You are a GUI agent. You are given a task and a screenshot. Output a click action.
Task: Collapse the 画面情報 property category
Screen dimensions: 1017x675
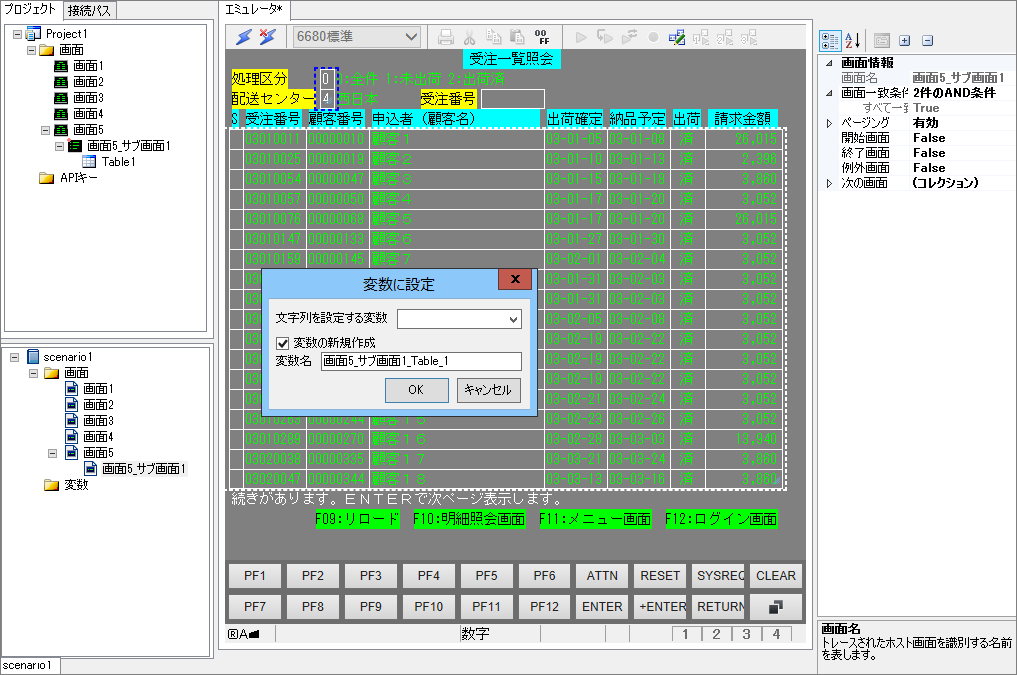[x=829, y=63]
